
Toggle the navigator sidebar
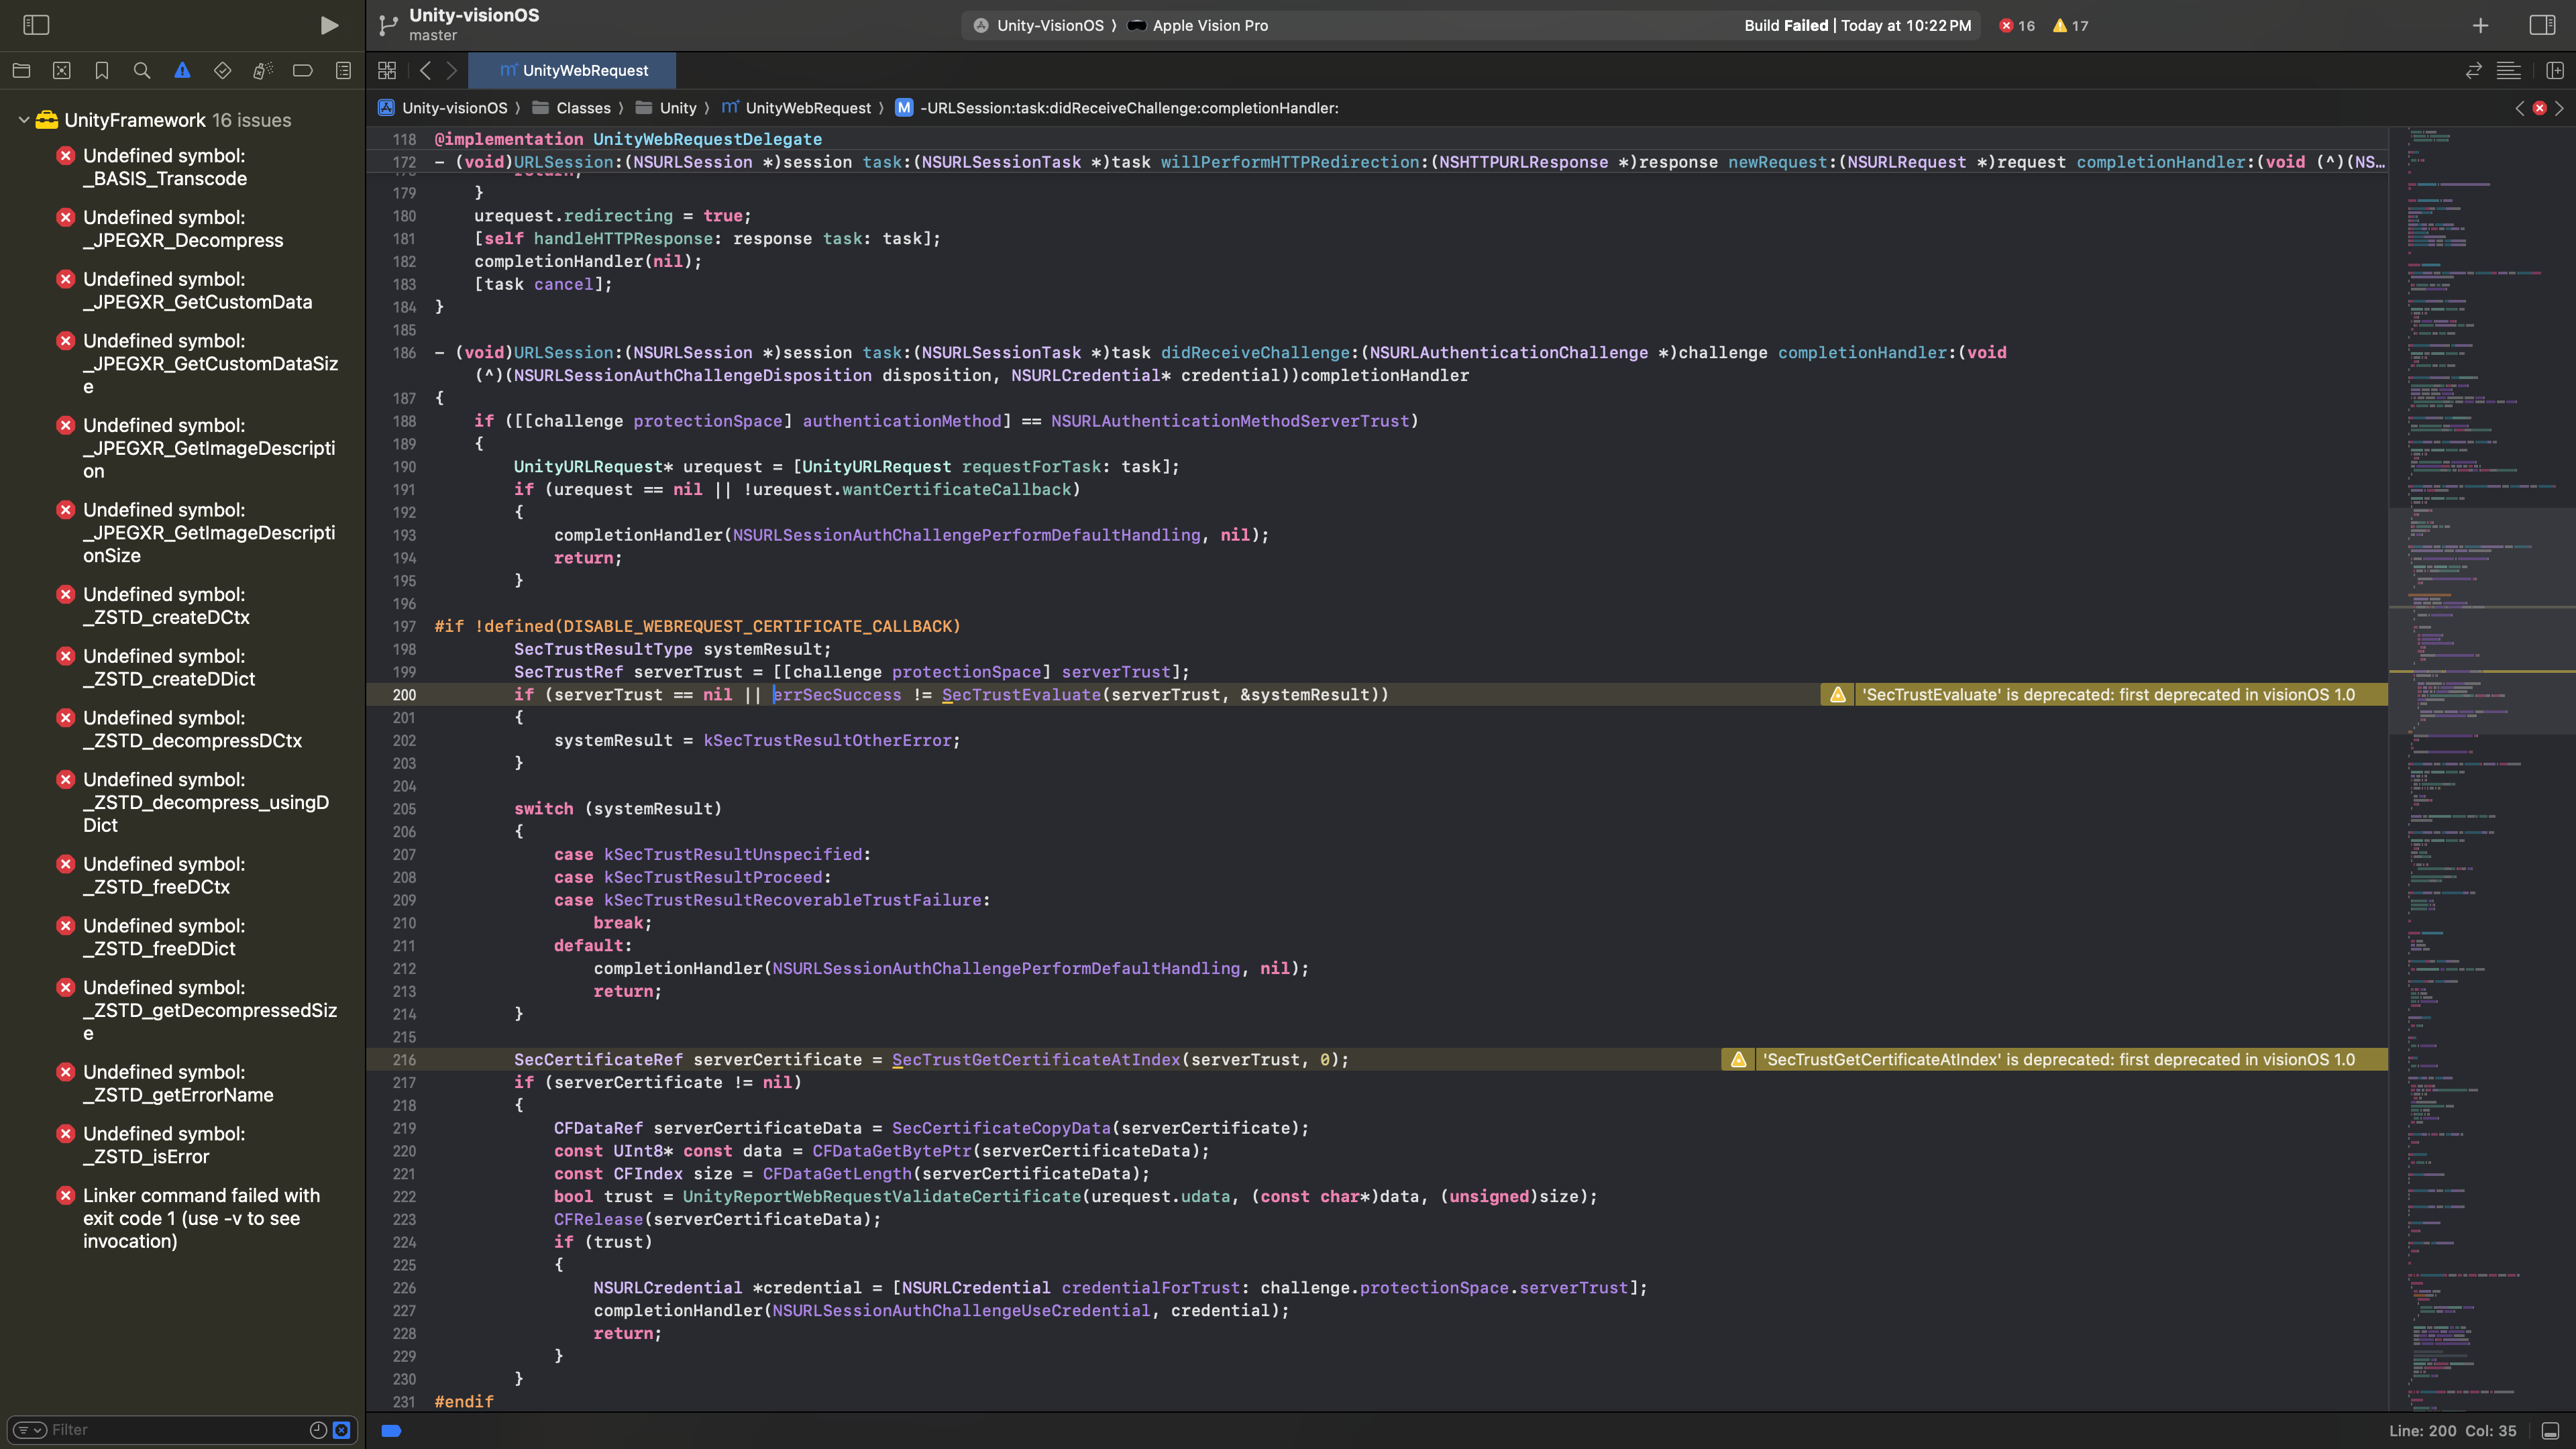click(x=36, y=25)
